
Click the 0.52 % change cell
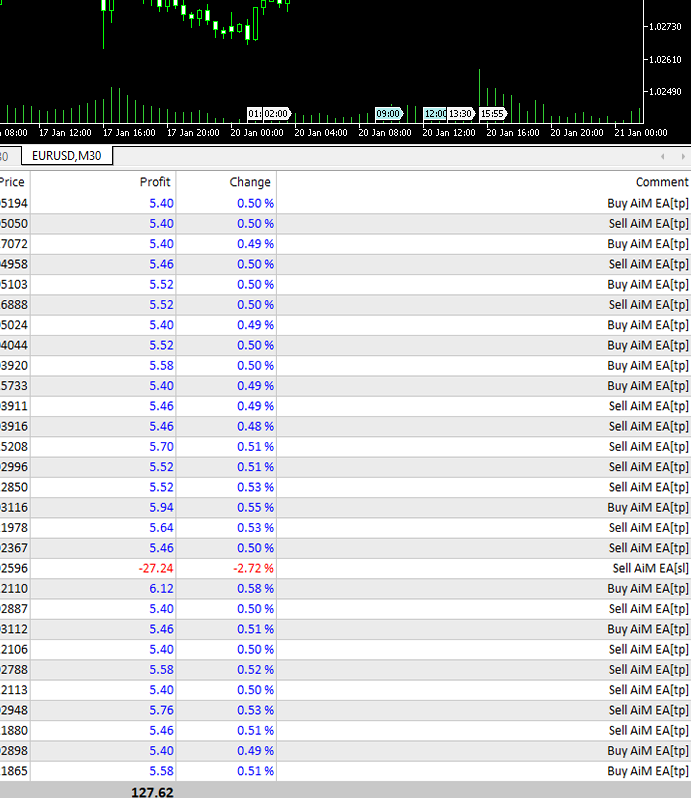coord(255,670)
